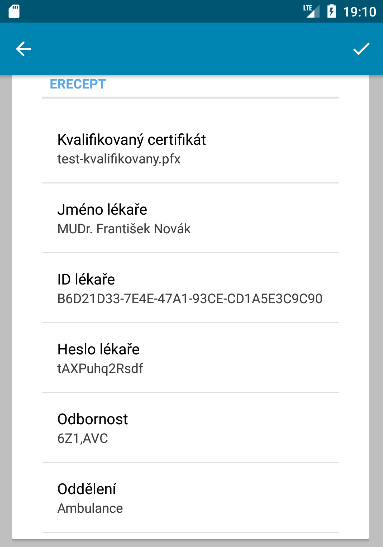Viewport: 383px width, 547px height.
Task: Tap MUDr. František Novák value
Action: point(124,229)
